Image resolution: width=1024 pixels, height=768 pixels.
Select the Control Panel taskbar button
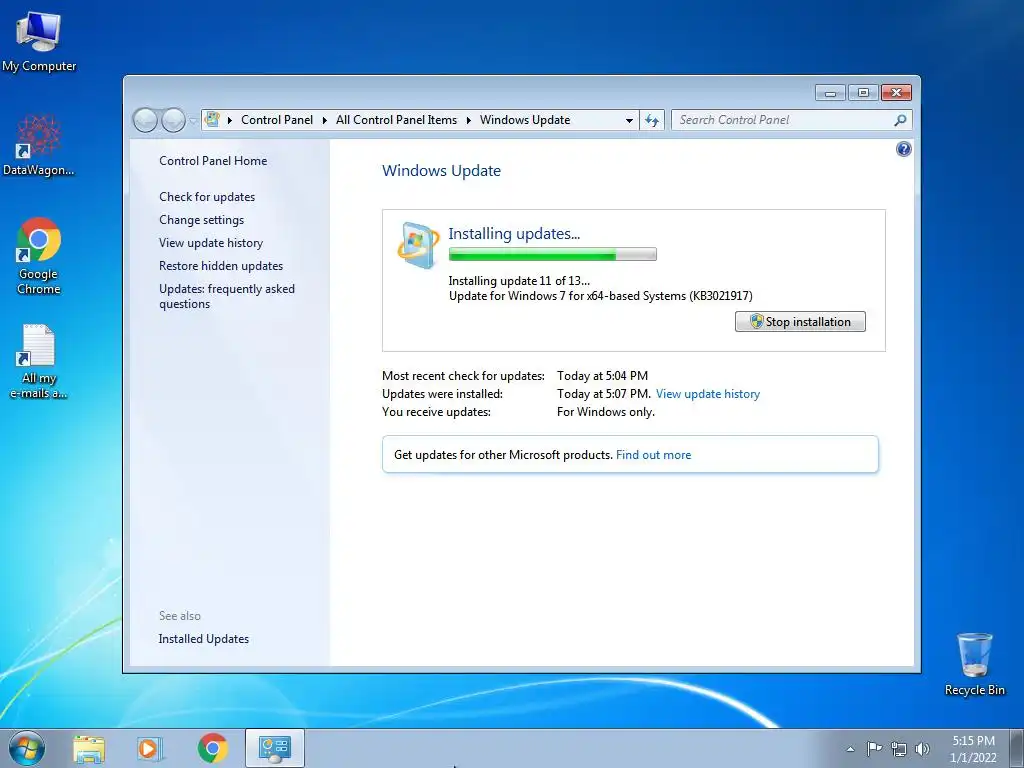point(274,748)
